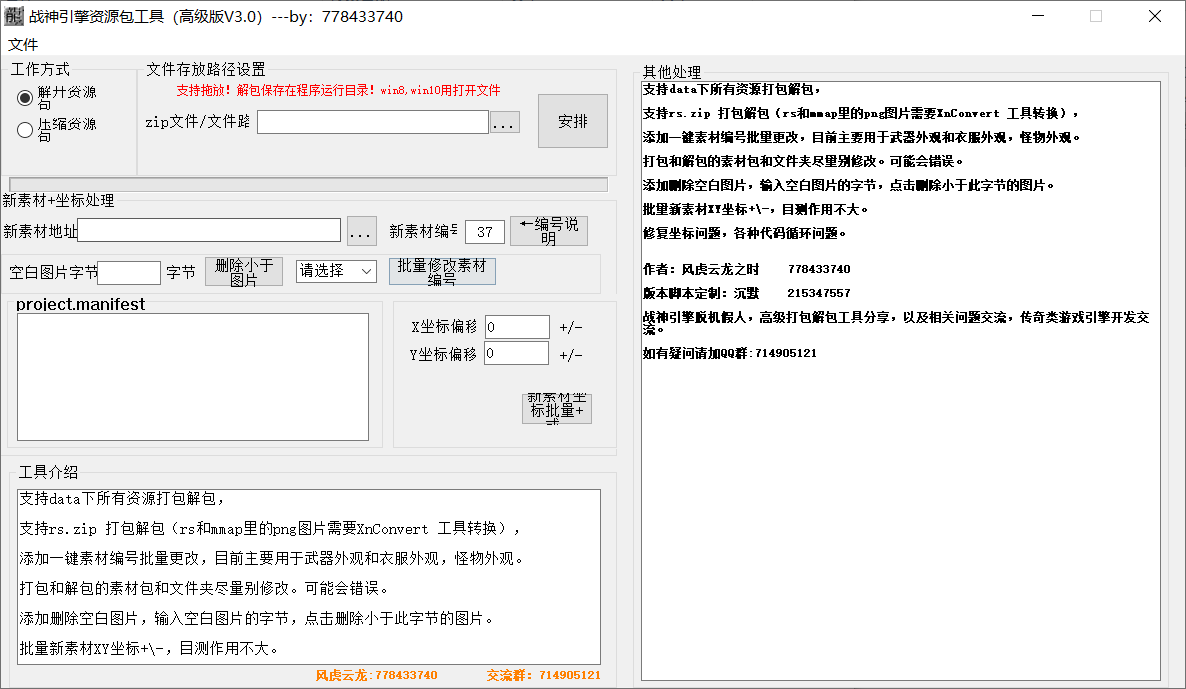This screenshot has width=1186, height=689.
Task: Browse for the zip file with the ... button
Action: (x=505, y=123)
